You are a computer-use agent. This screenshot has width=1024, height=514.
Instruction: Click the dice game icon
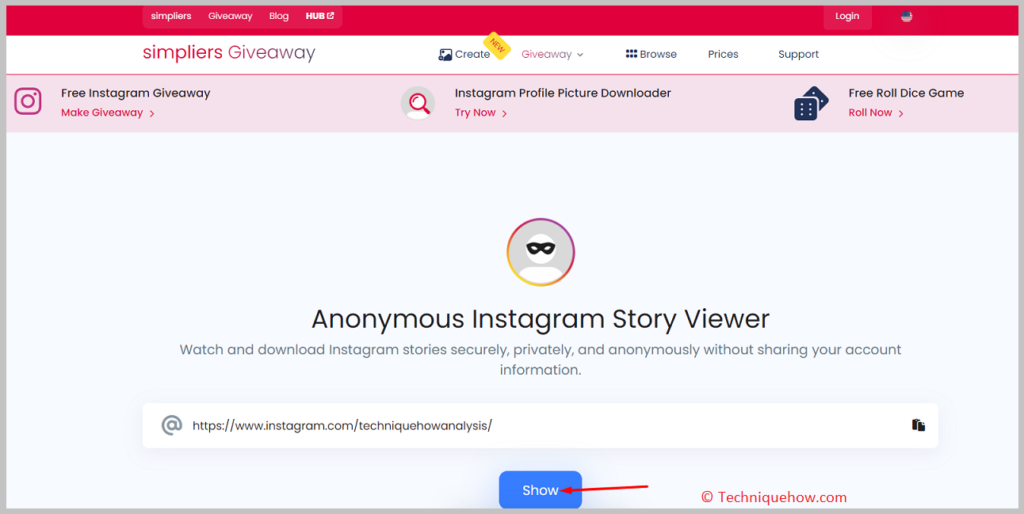811,103
